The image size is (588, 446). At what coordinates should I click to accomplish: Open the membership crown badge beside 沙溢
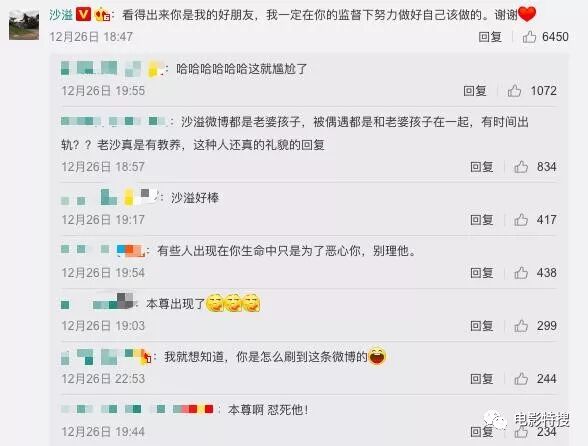point(102,15)
